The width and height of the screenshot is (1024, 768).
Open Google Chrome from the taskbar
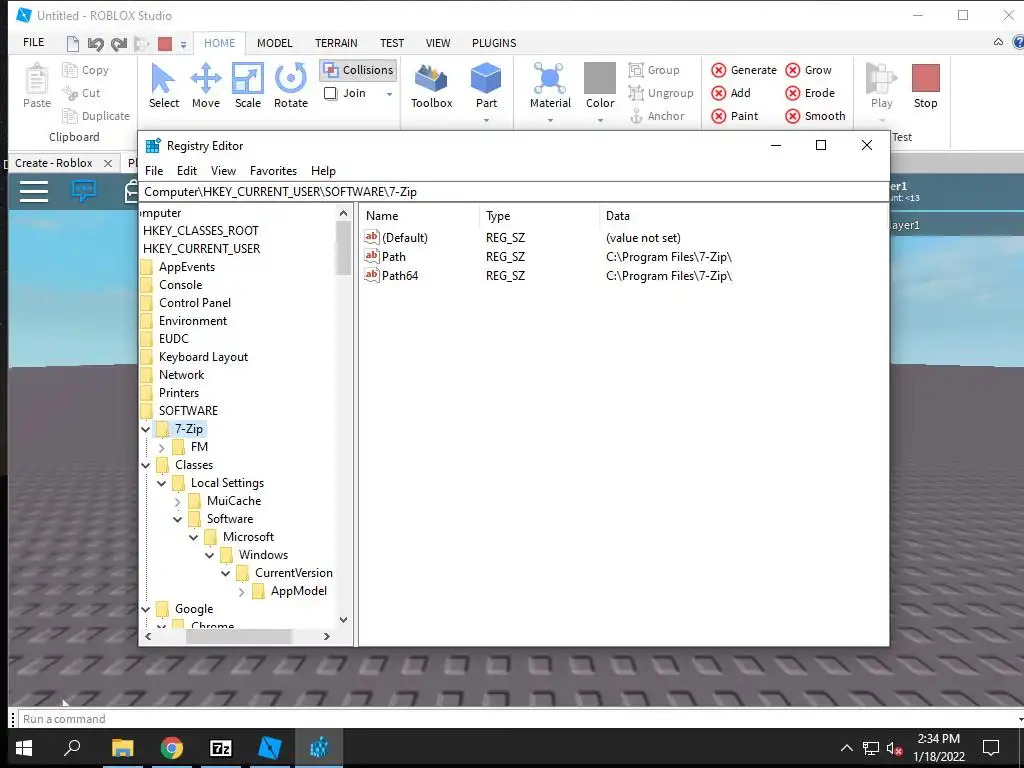click(x=172, y=748)
